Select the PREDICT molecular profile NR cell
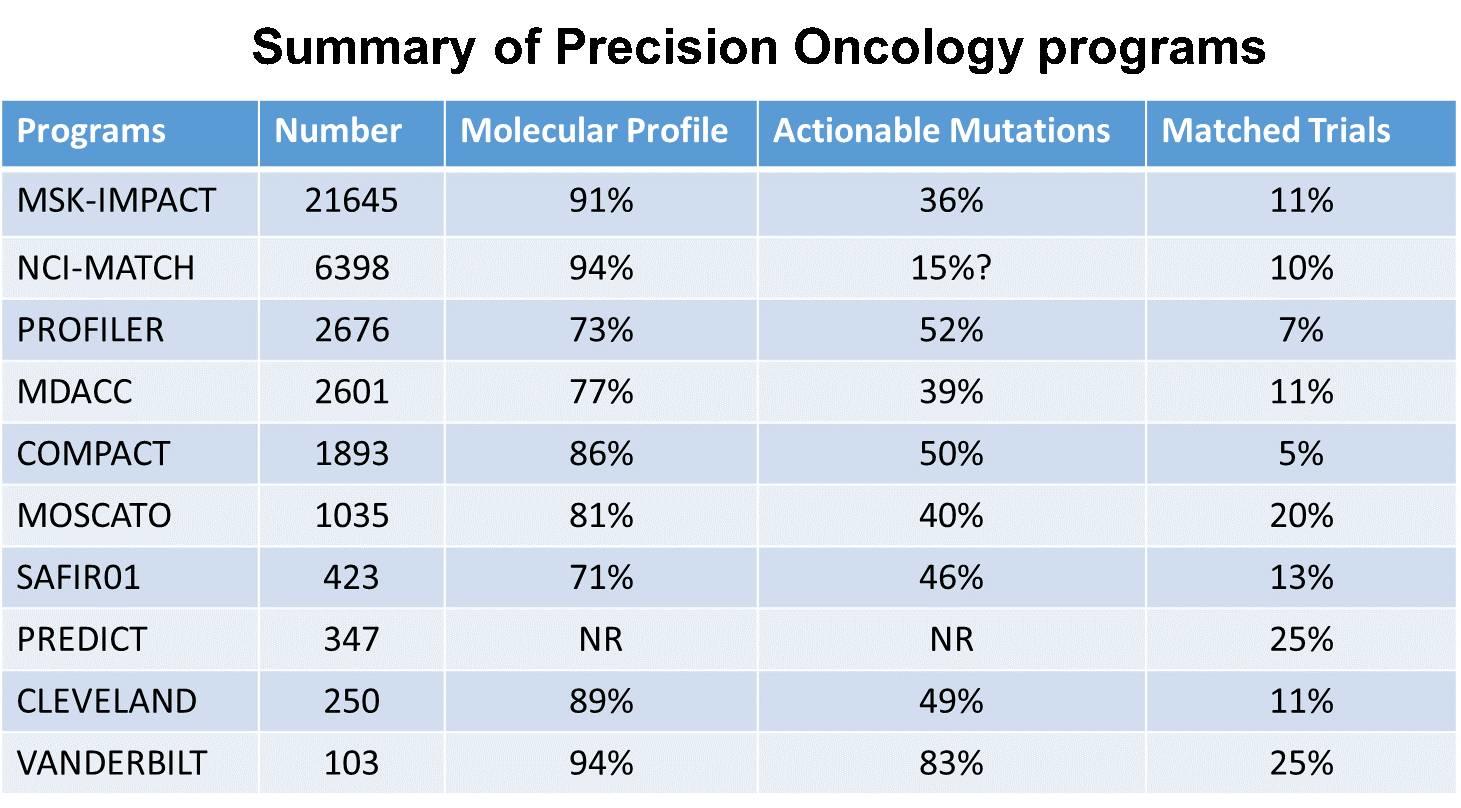This screenshot has height=808, width=1461. click(600, 639)
